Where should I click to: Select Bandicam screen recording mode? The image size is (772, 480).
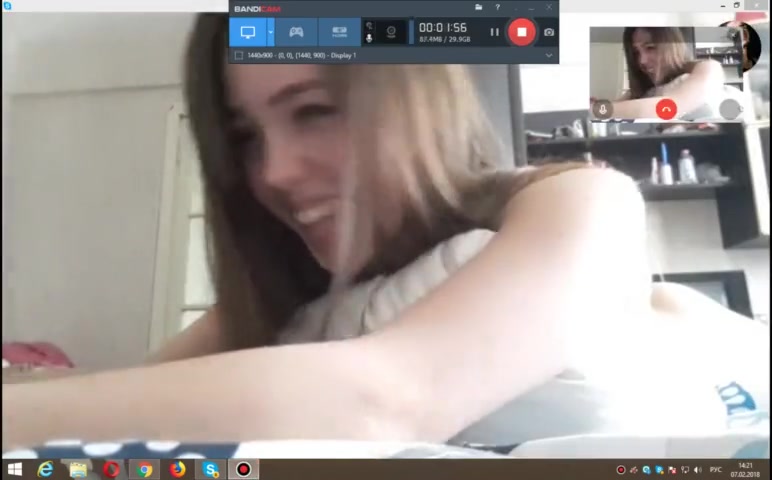tap(247, 32)
